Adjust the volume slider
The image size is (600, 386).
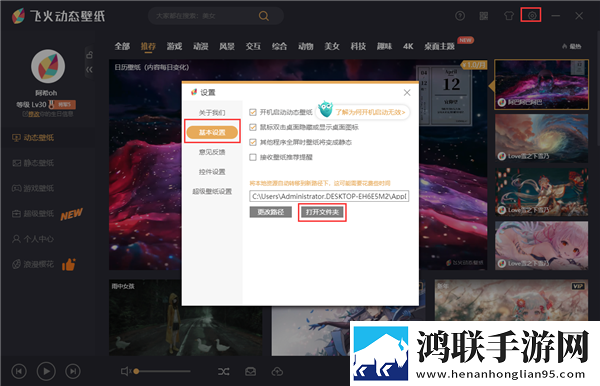pos(163,371)
